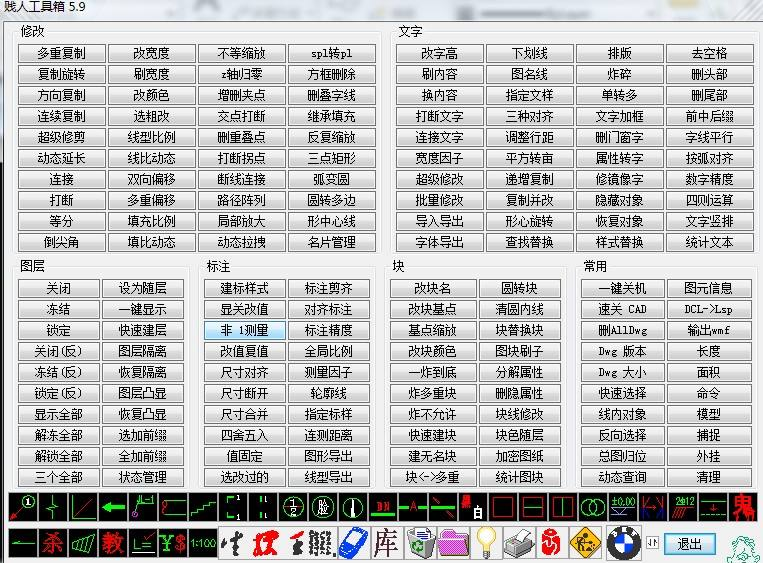Click the 递增复制 button
Image resolution: width=764 pixels, height=563 pixels.
pos(530,179)
